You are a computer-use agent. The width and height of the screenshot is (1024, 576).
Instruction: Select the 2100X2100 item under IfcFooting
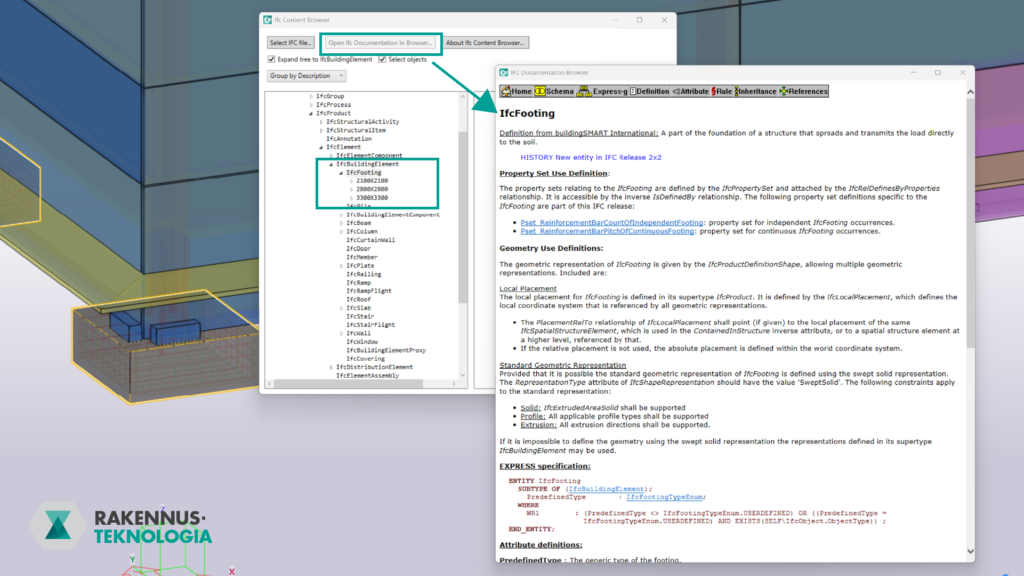point(372,182)
